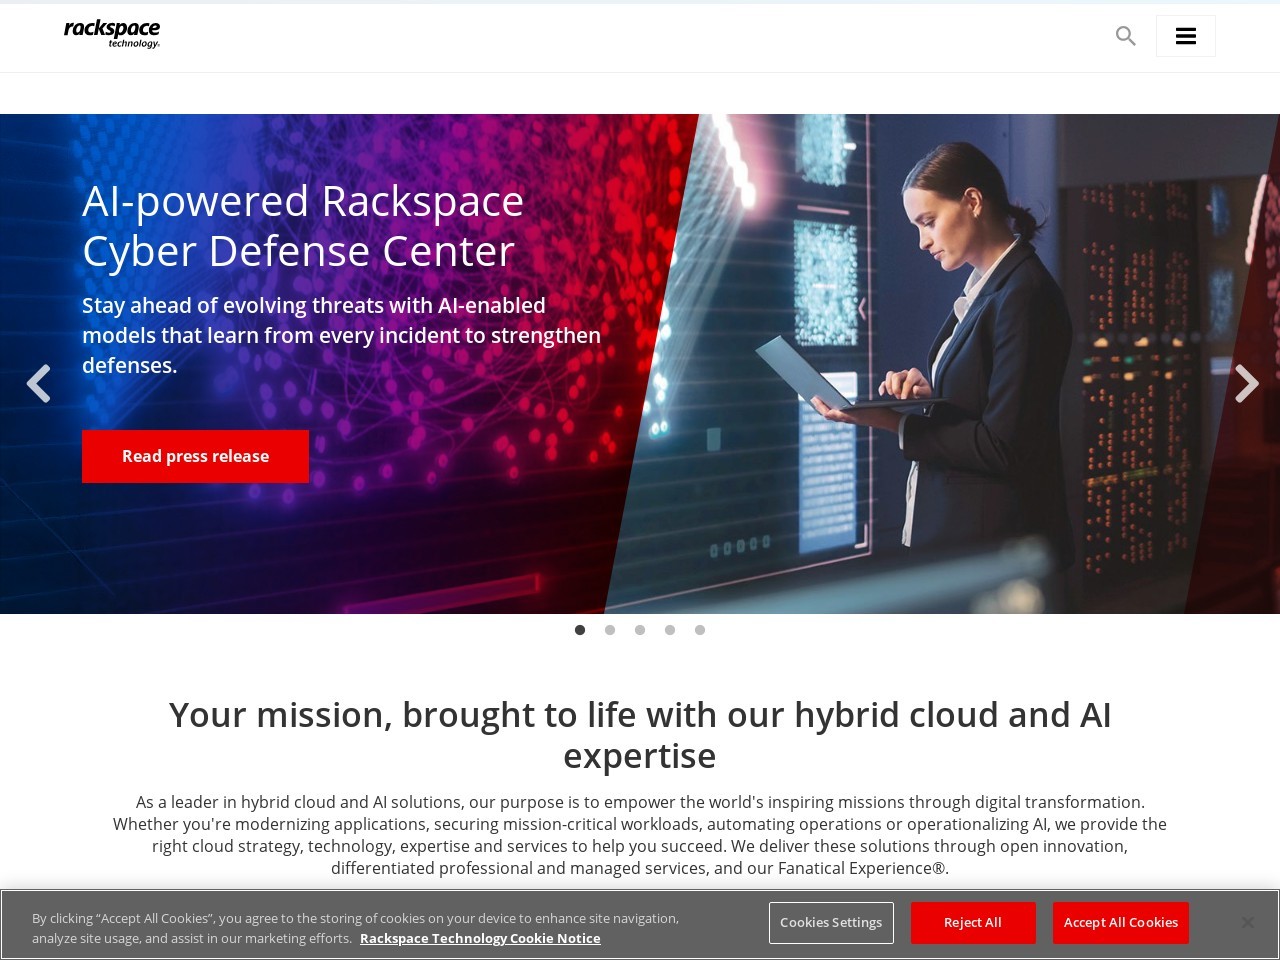Advance to next carousel slide arrow
1280x960 pixels.
point(1246,383)
